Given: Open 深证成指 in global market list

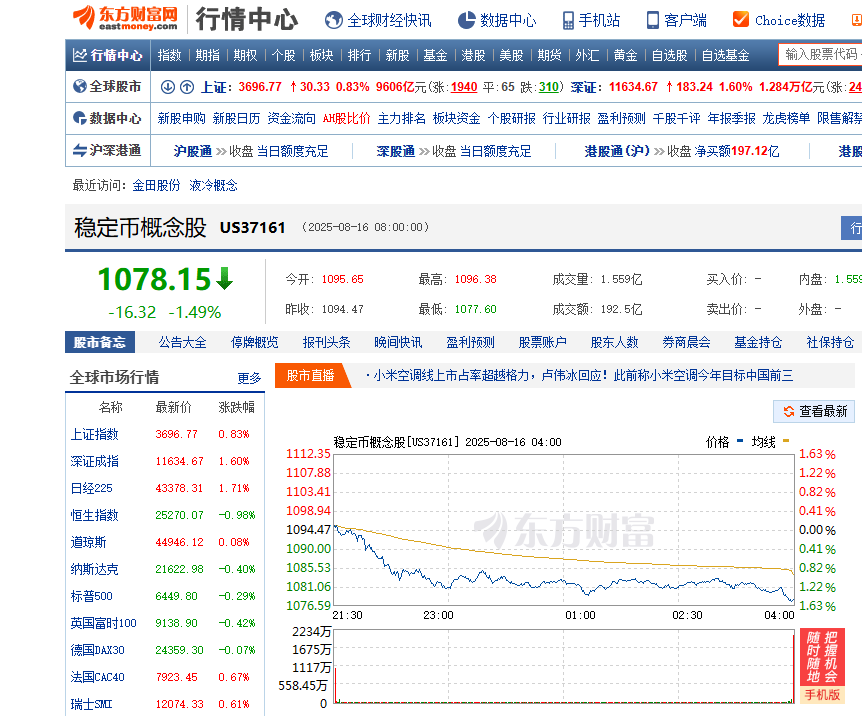Looking at the screenshot, I should click(95, 461).
